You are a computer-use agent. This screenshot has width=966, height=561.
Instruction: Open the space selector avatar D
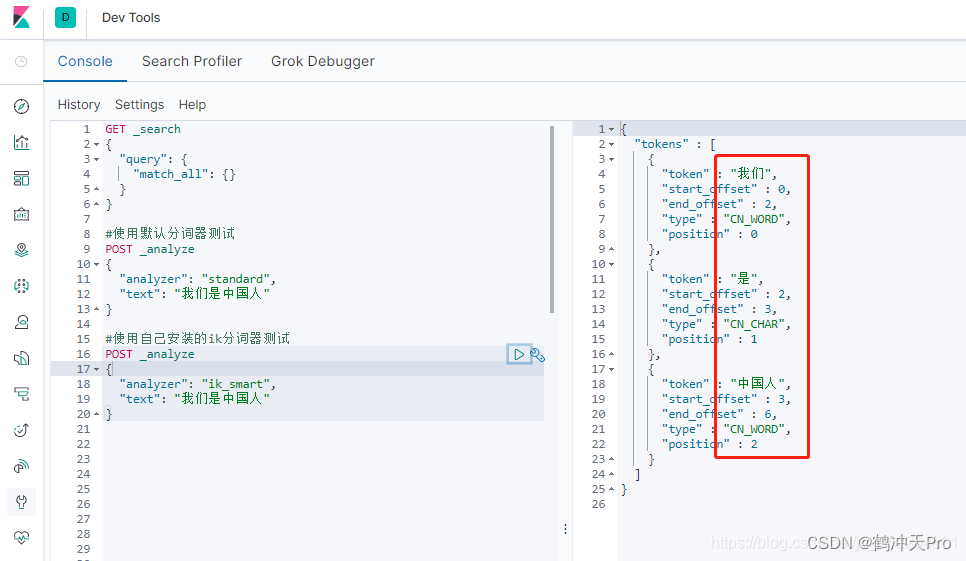pyautogui.click(x=65, y=17)
